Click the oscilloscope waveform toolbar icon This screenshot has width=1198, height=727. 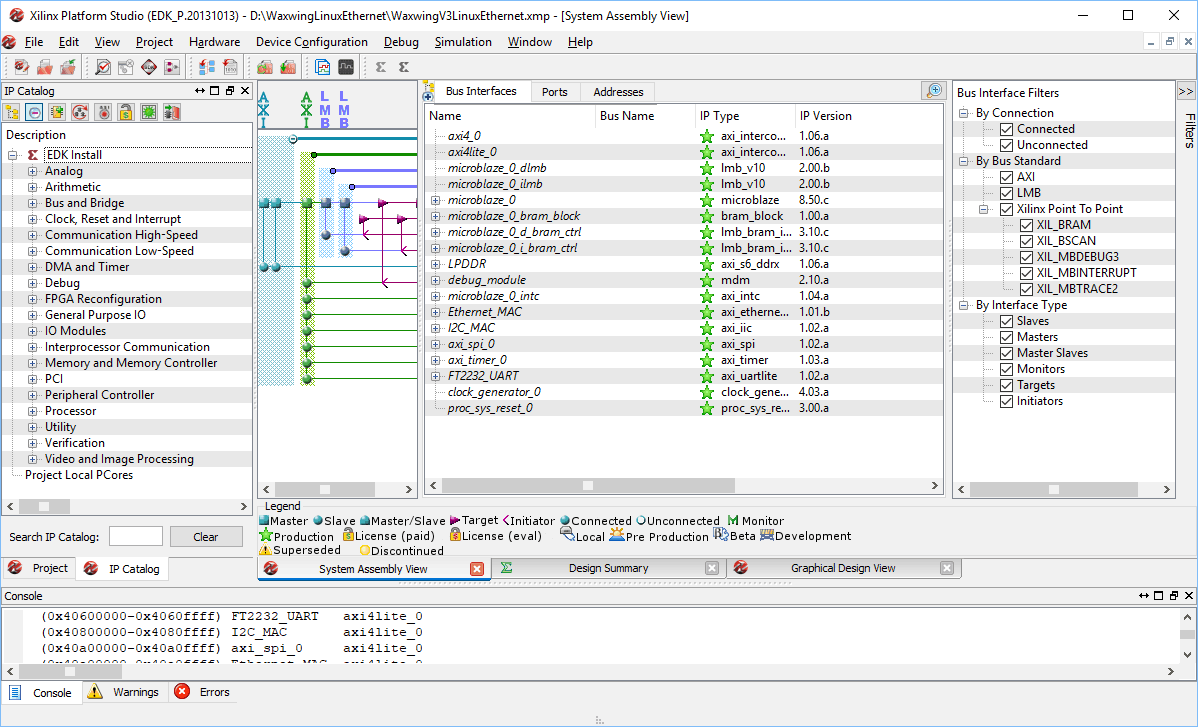point(346,67)
